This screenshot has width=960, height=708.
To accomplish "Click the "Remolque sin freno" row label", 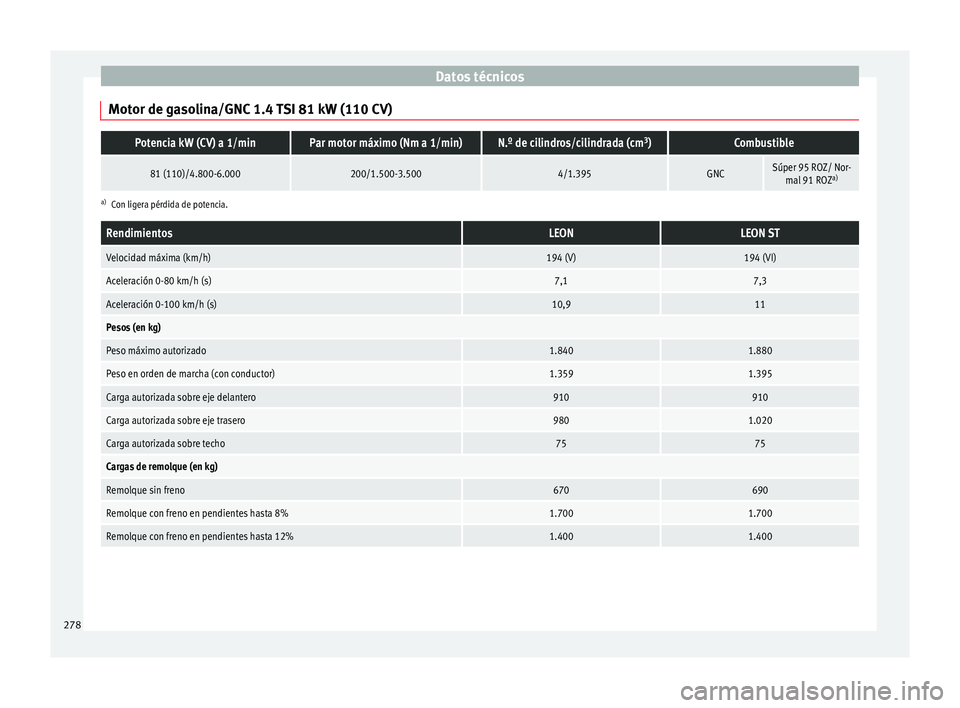I will pos(145,490).
